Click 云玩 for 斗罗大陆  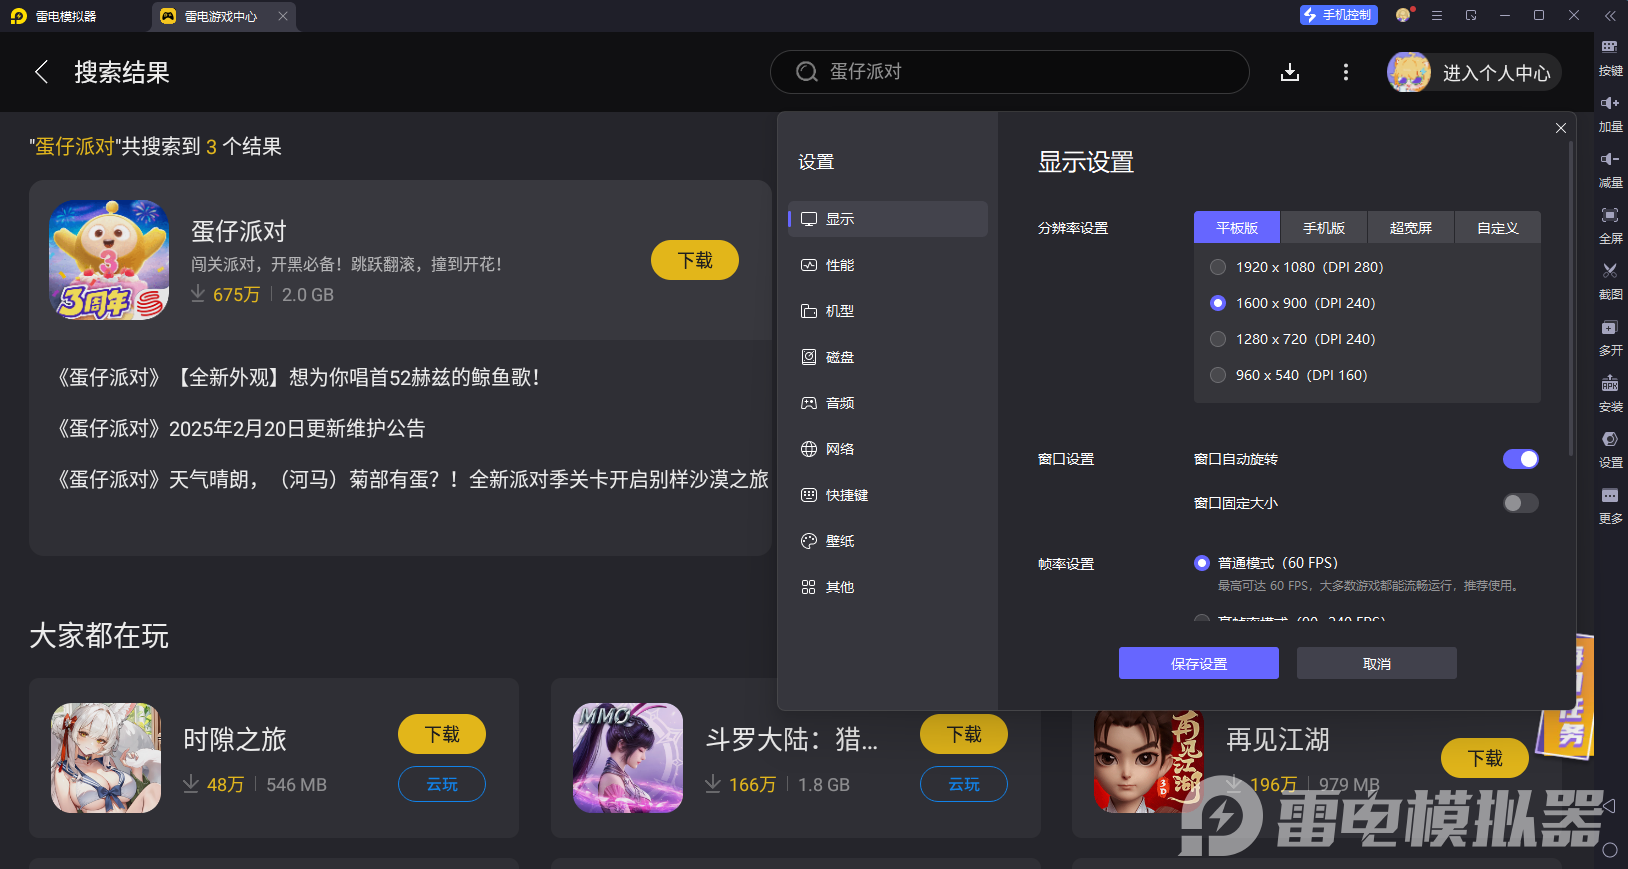[x=964, y=784]
